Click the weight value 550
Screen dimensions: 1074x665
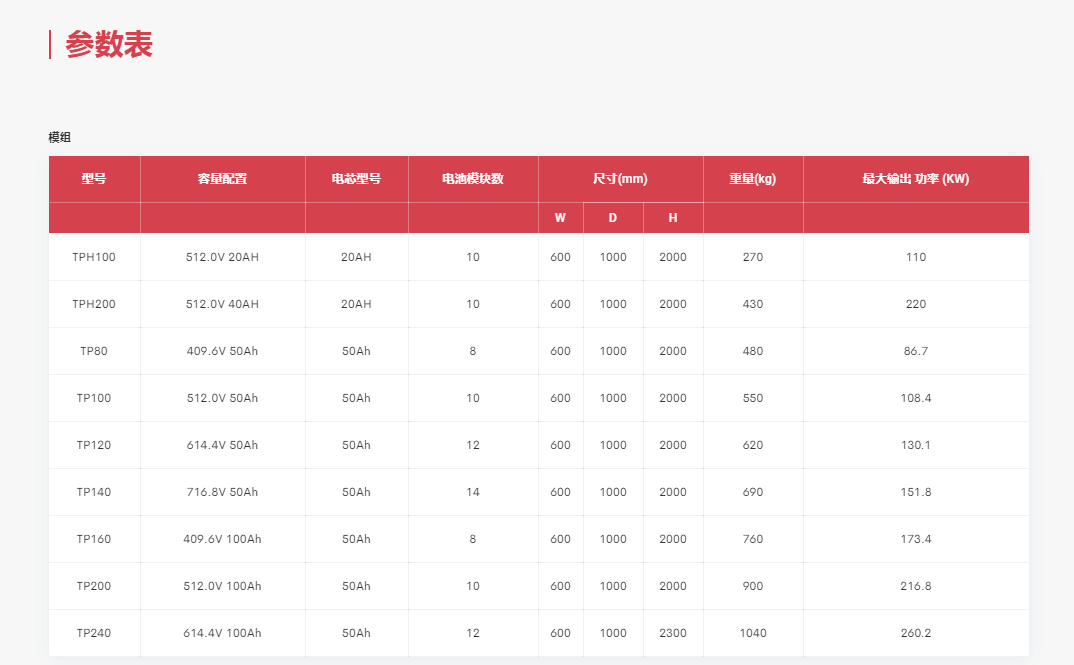[753, 398]
